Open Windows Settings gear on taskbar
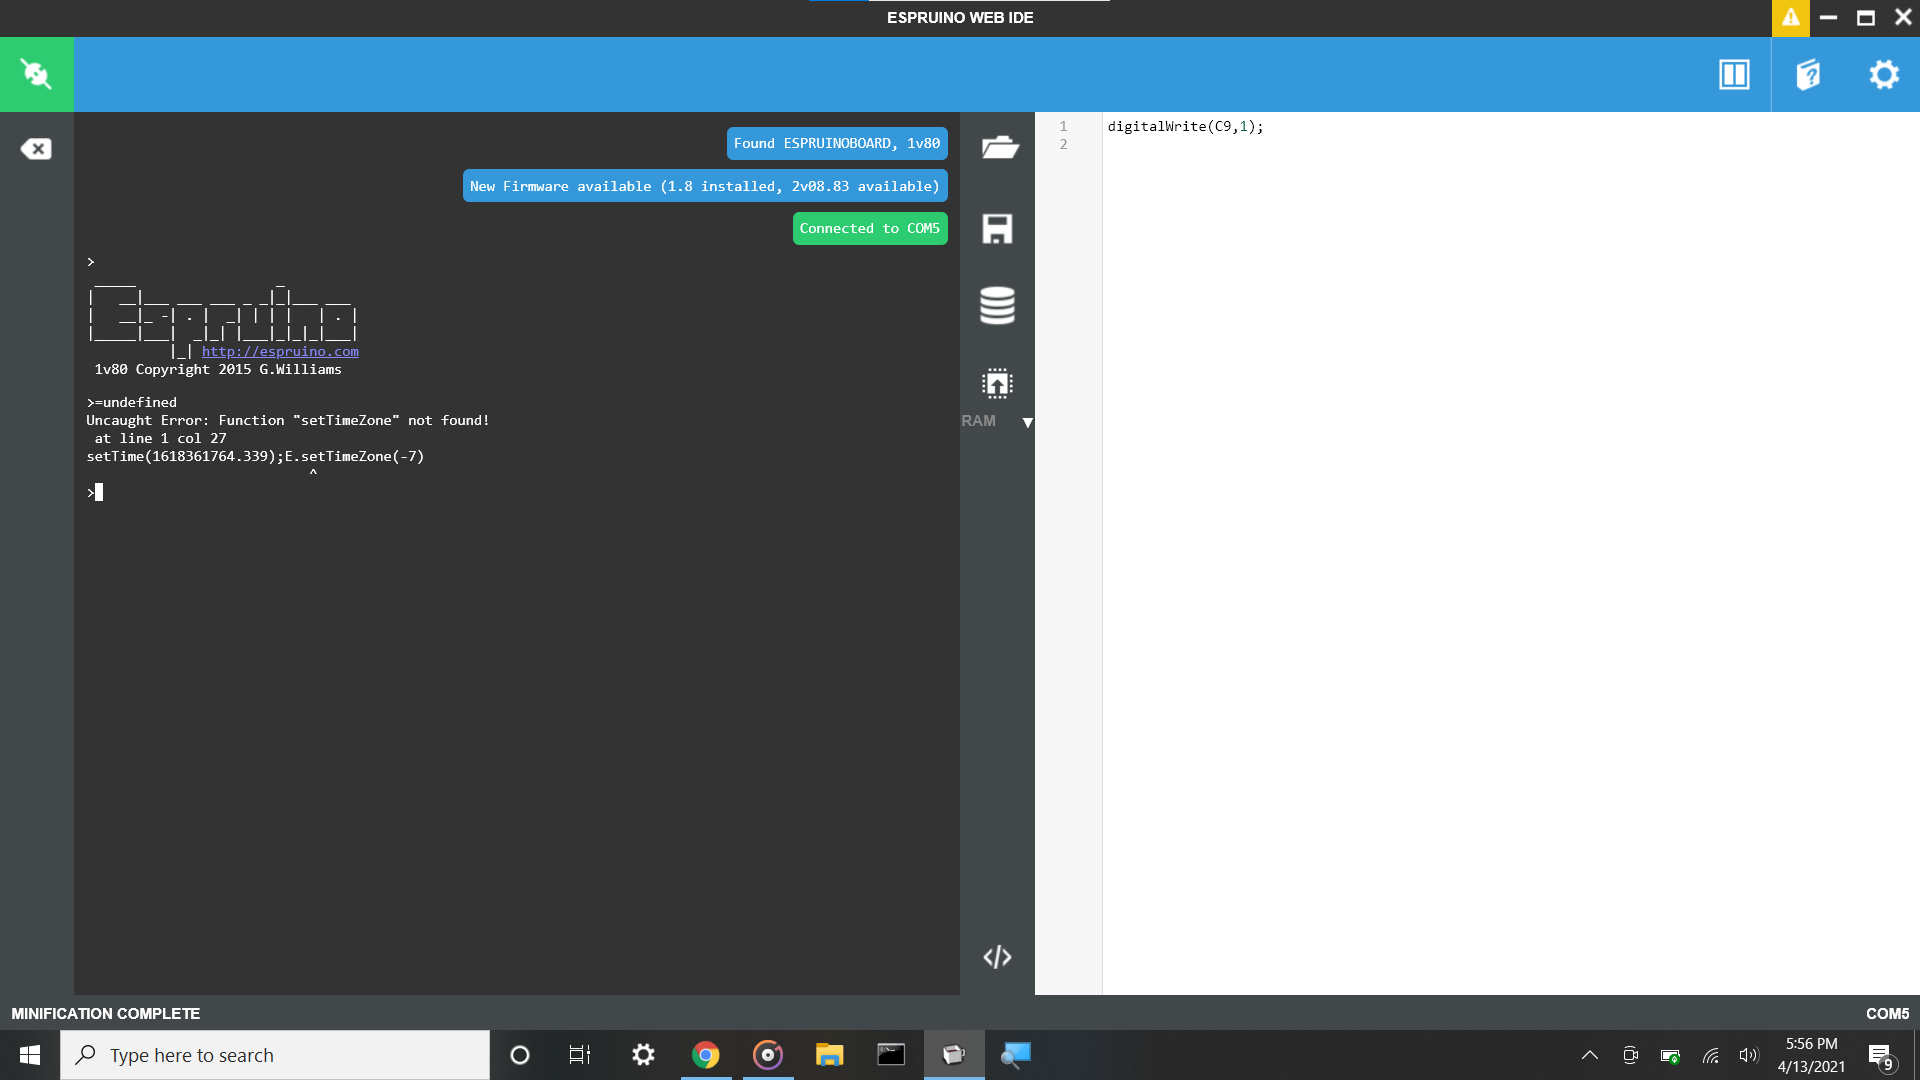The height and width of the screenshot is (1080, 1920). (x=643, y=1055)
